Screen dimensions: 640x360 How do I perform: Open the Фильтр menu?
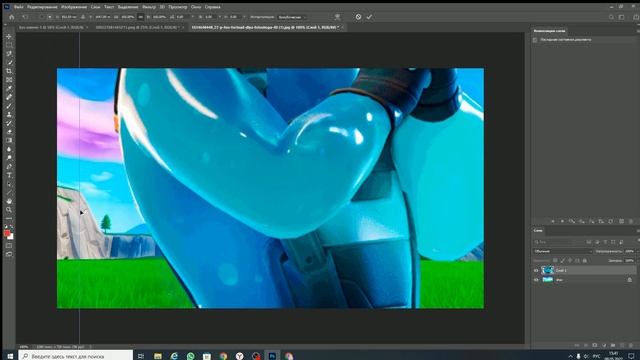click(149, 7)
